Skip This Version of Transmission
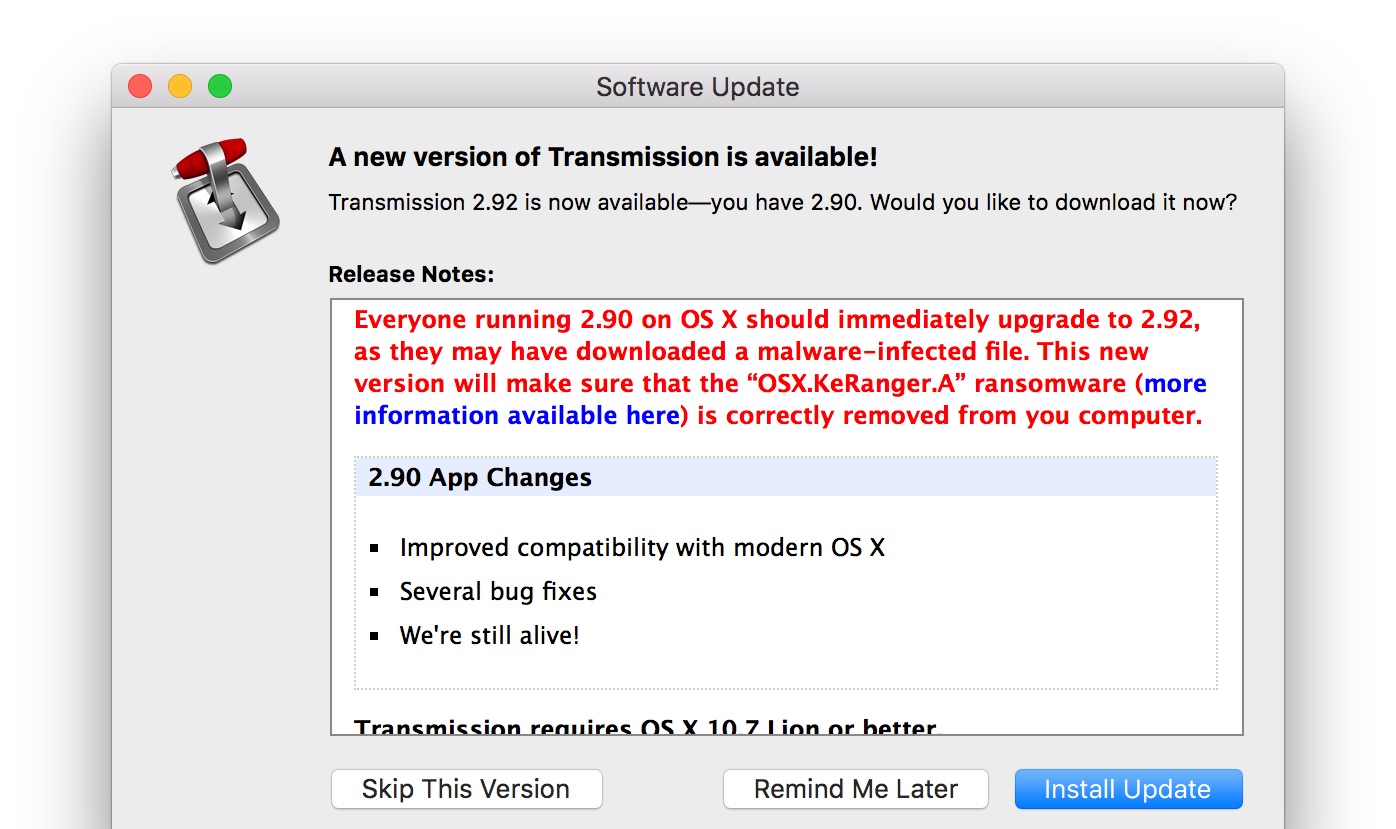1396x829 pixels. (466, 789)
